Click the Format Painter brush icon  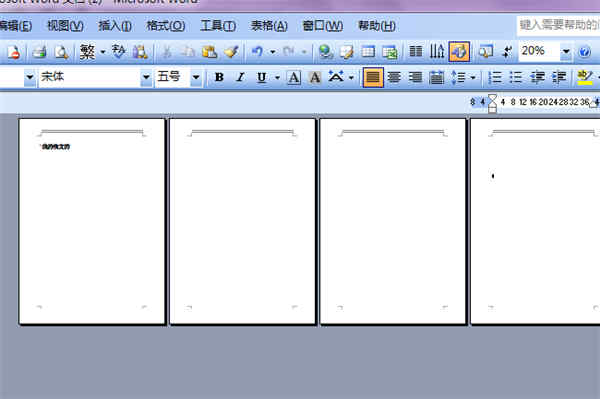[231, 52]
